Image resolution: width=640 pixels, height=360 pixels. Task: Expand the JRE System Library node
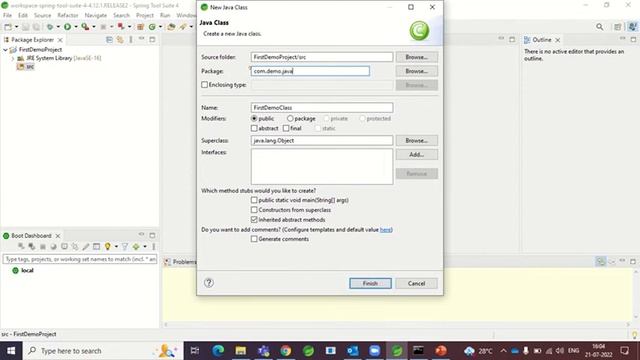pos(13,58)
